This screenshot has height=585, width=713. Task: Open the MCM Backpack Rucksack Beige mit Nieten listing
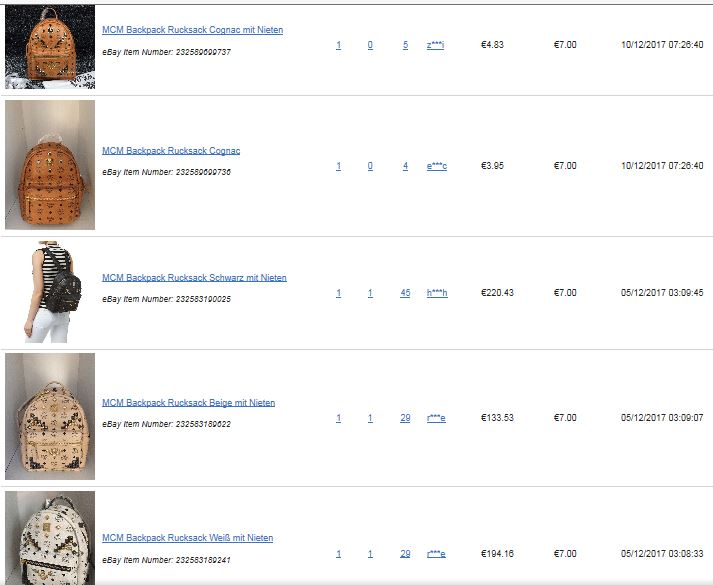188,403
